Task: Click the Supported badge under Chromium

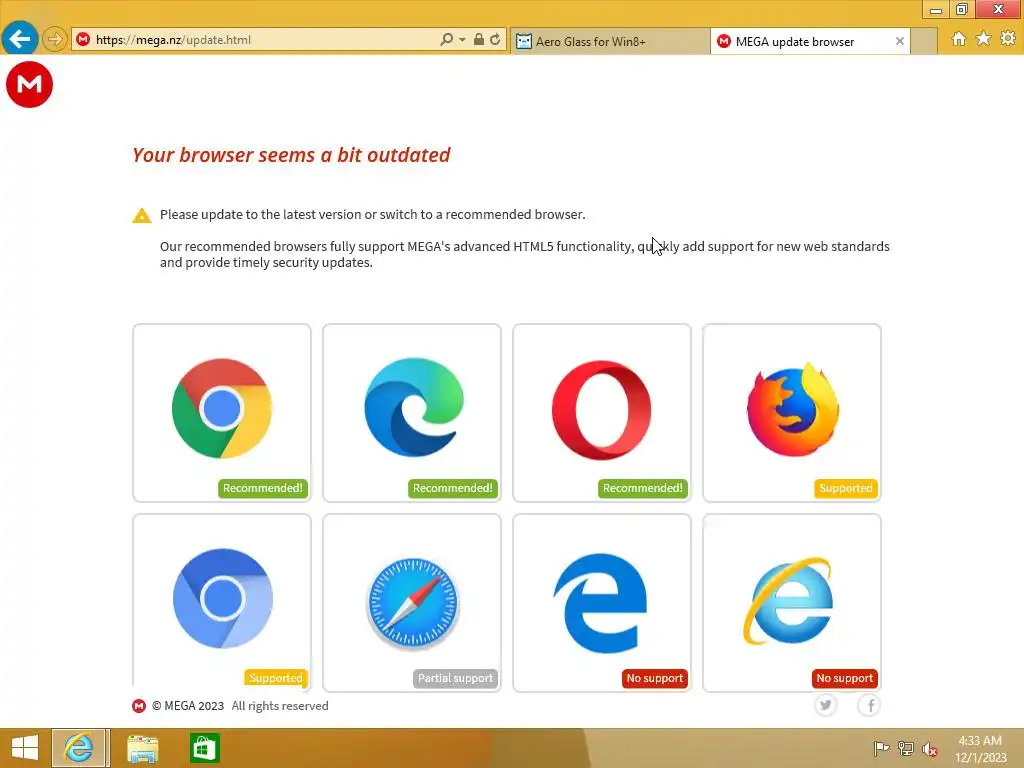Action: tap(276, 678)
